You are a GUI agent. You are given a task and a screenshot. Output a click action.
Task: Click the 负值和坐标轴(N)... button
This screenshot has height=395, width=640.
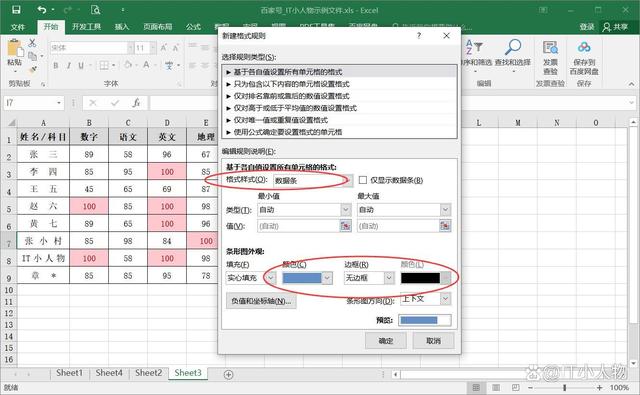tap(261, 301)
